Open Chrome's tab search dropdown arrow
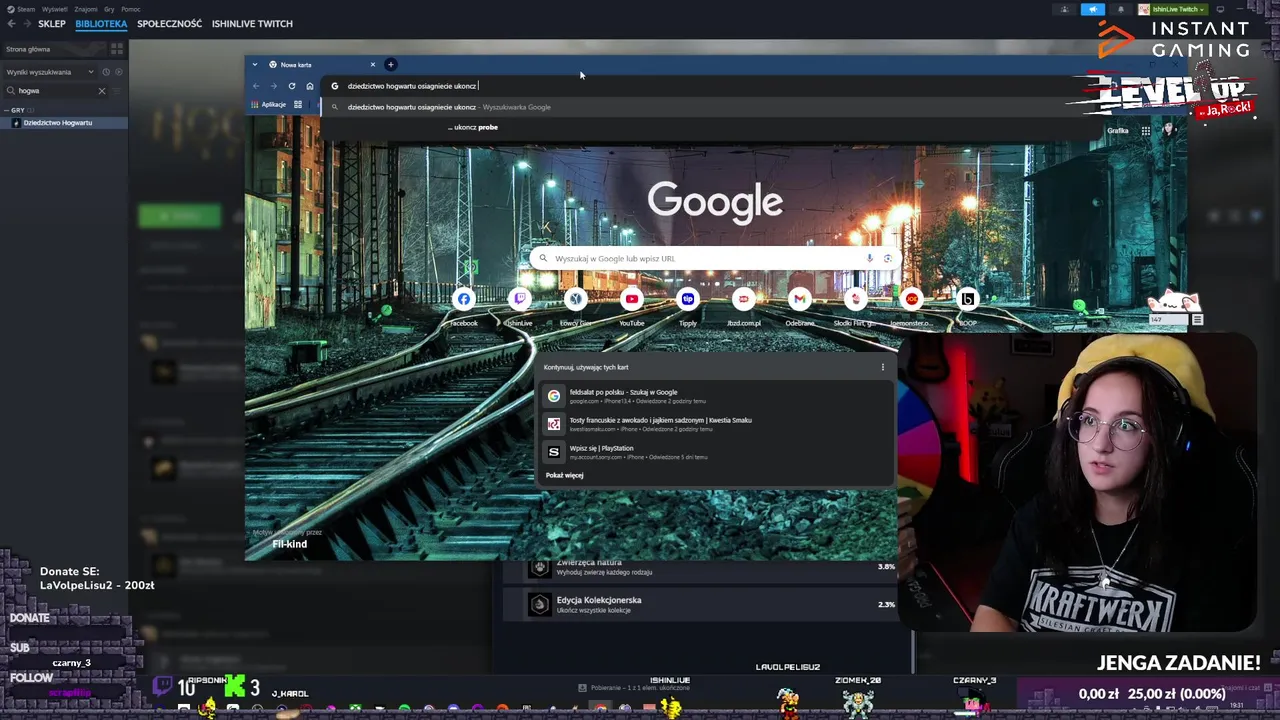1280x720 pixels. point(255,65)
